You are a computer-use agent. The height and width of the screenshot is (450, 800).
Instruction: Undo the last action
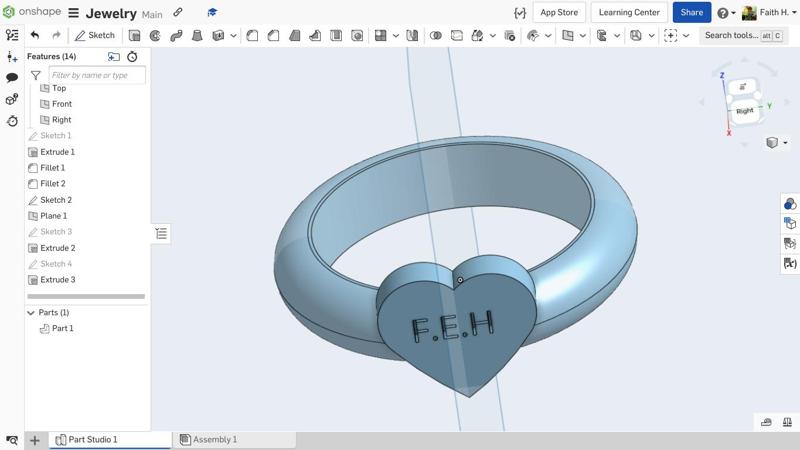tap(35, 35)
